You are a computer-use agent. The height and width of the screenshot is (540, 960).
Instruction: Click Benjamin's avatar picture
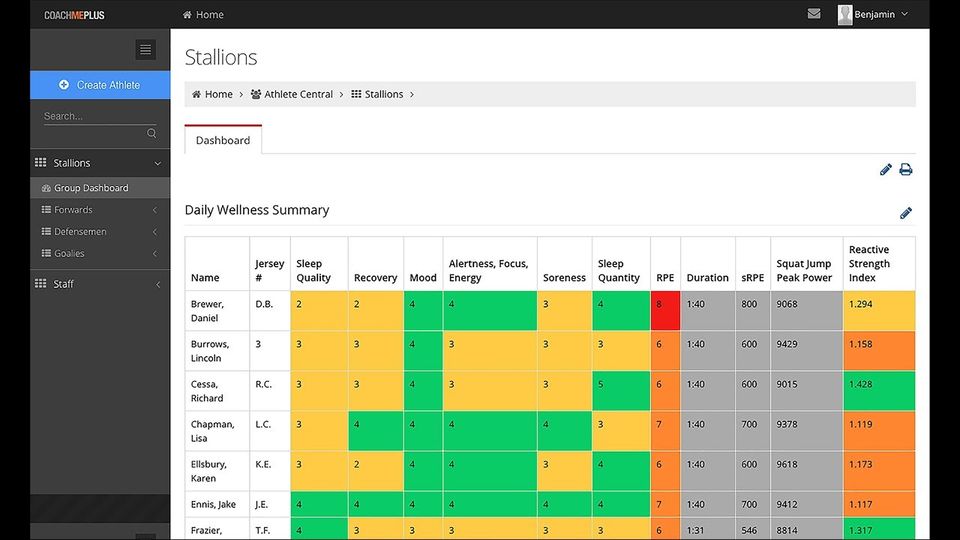tap(845, 15)
